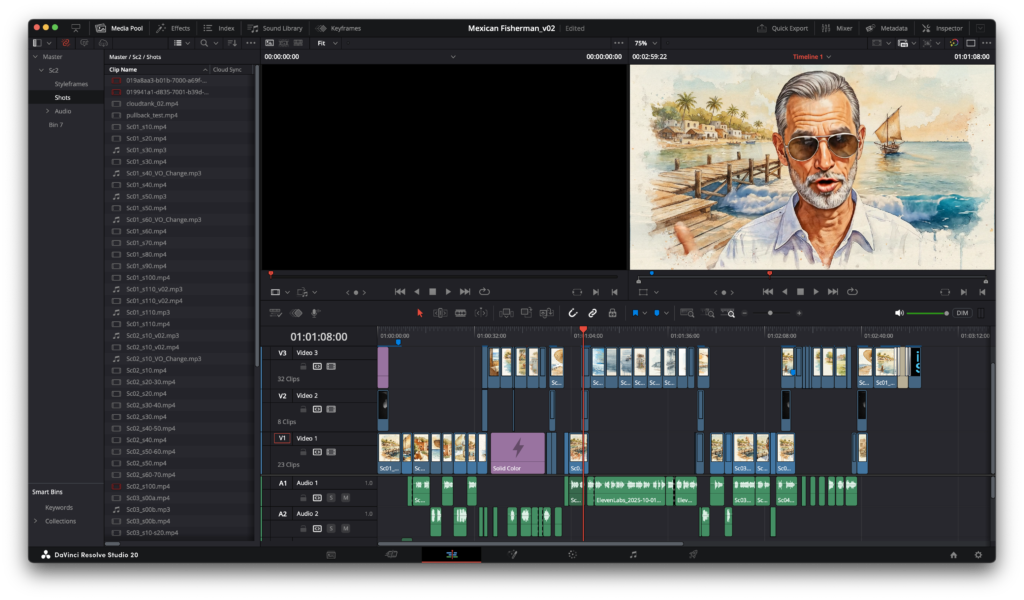Click the Mark In icon in timeline viewer
Image resolution: width=1024 pixels, height=600 pixels.
(x=963, y=292)
